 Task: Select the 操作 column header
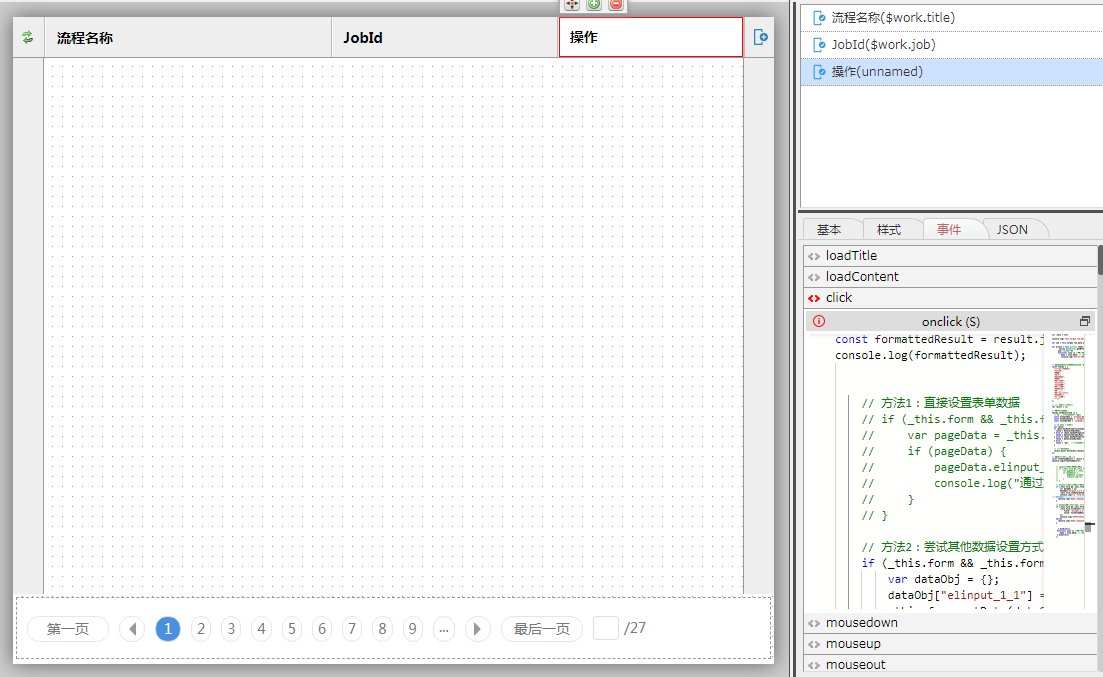pos(651,37)
